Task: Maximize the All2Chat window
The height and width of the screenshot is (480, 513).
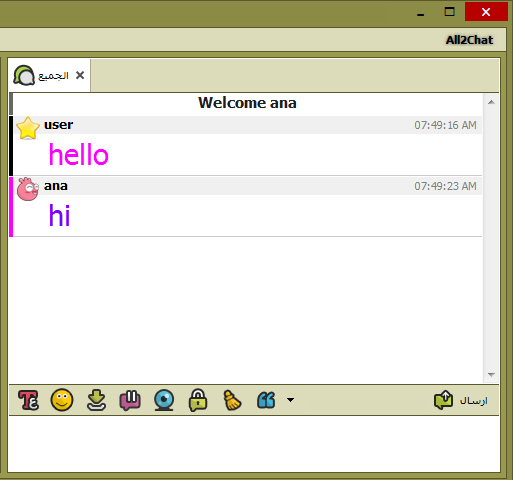Action: click(x=450, y=12)
